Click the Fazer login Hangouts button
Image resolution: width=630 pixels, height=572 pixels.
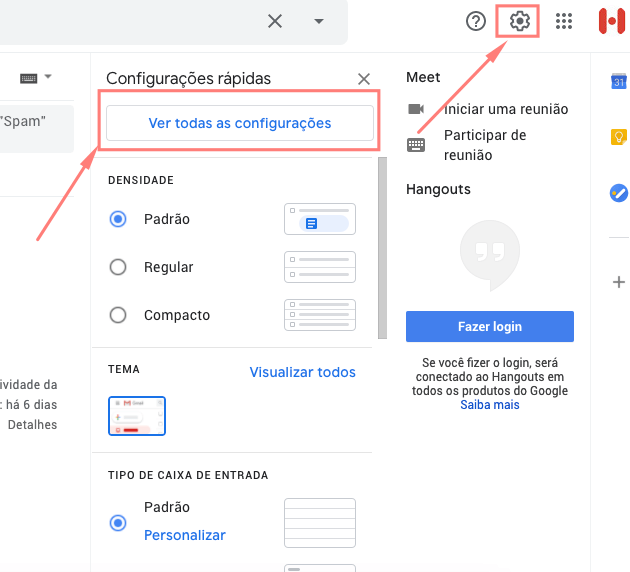490,326
